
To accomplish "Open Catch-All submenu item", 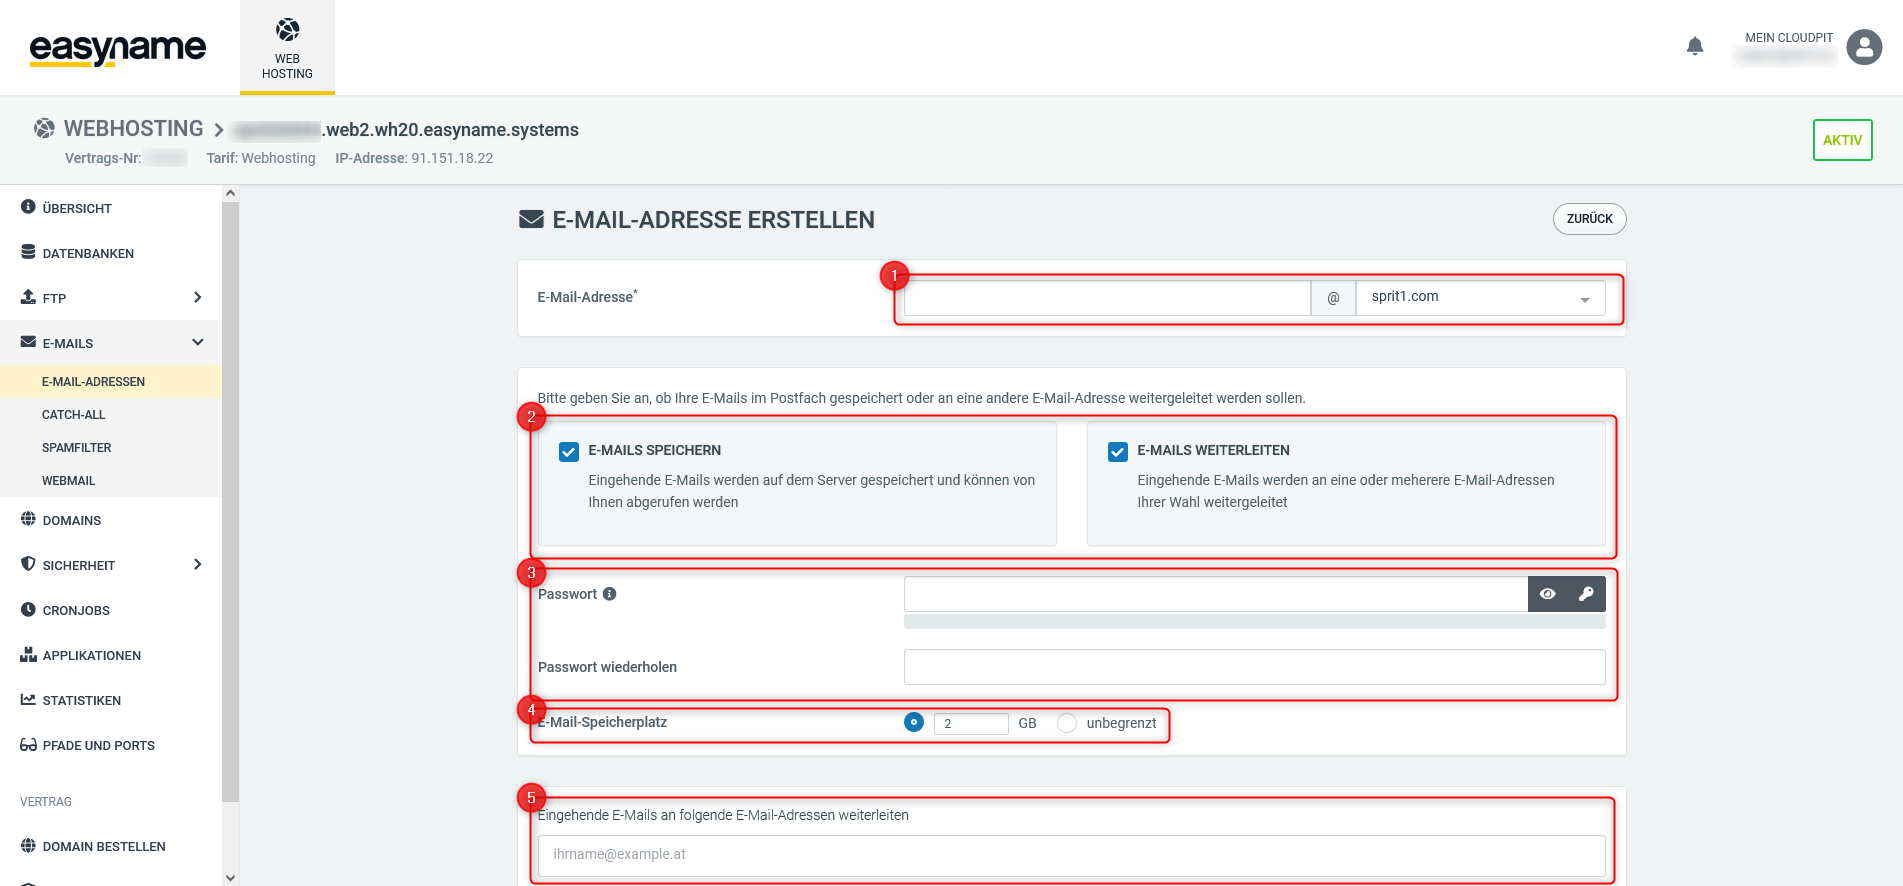I will (x=73, y=415).
